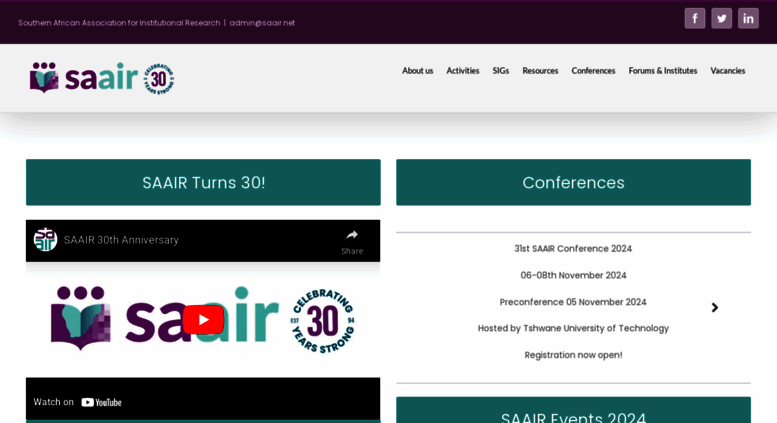The width and height of the screenshot is (777, 423).
Task: Click the video thumbnail's 30 Years Strong badge
Action: (323, 321)
